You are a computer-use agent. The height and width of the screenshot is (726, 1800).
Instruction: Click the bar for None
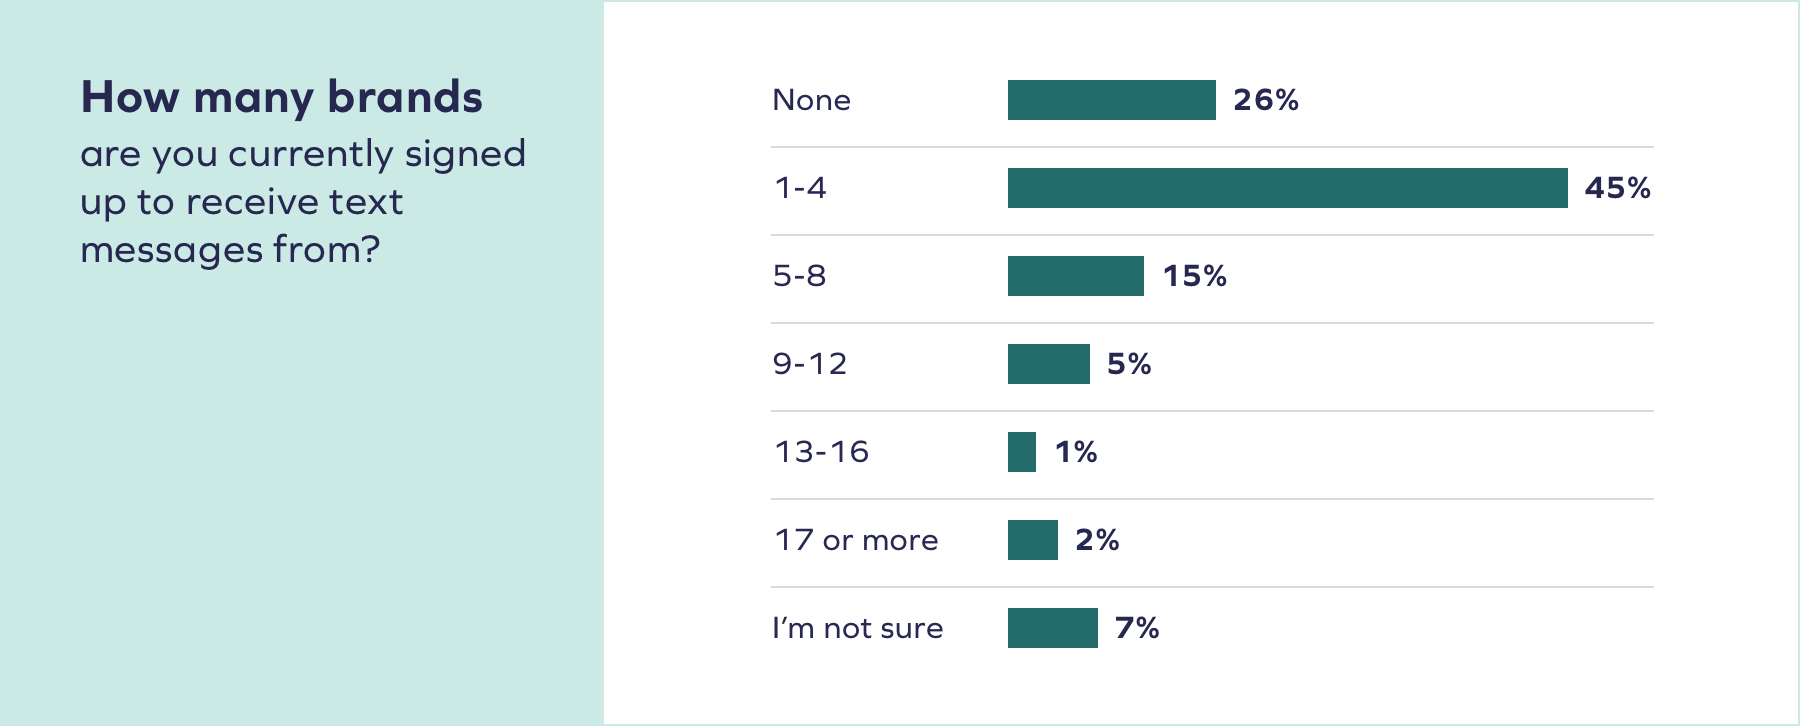click(x=1111, y=100)
